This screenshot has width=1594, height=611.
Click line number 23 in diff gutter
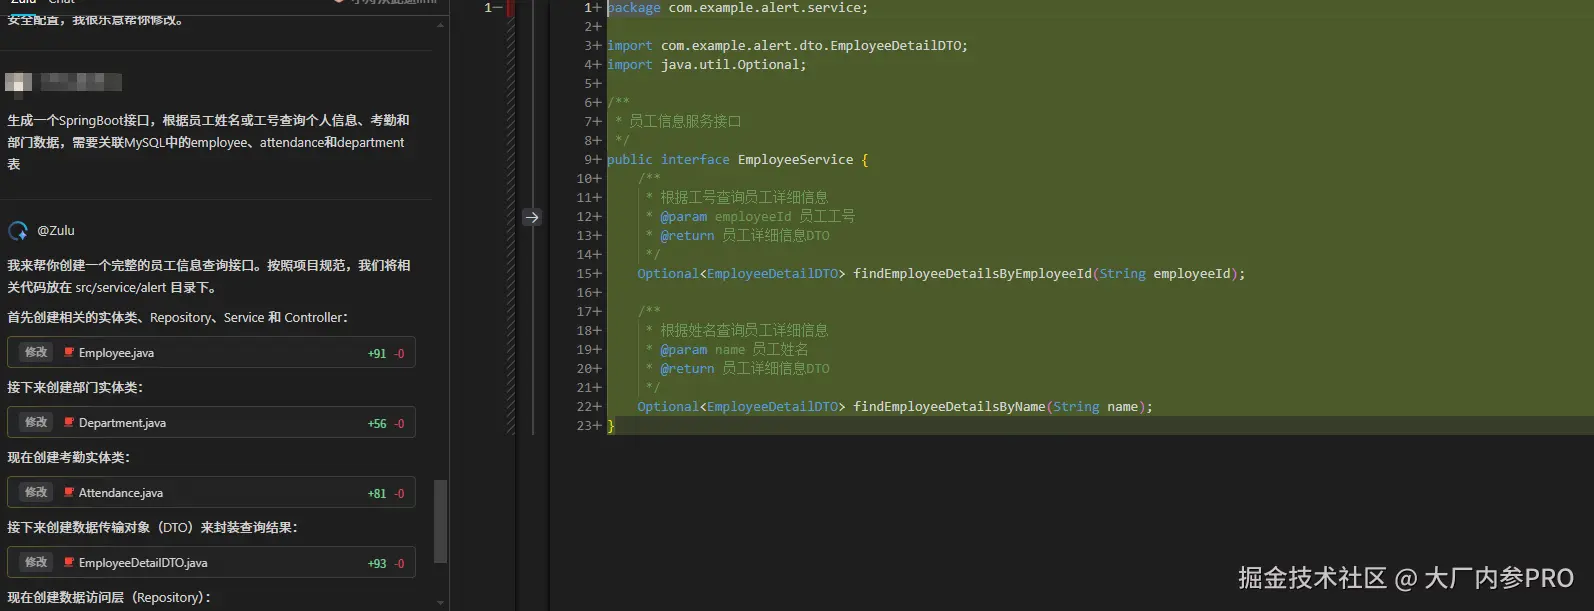587,425
